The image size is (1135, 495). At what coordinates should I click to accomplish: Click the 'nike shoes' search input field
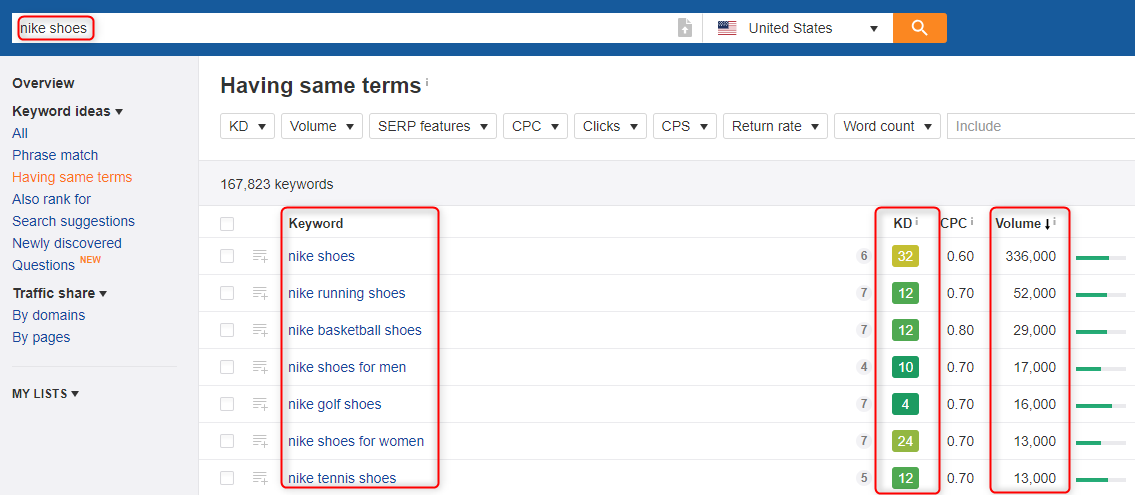[x=344, y=28]
